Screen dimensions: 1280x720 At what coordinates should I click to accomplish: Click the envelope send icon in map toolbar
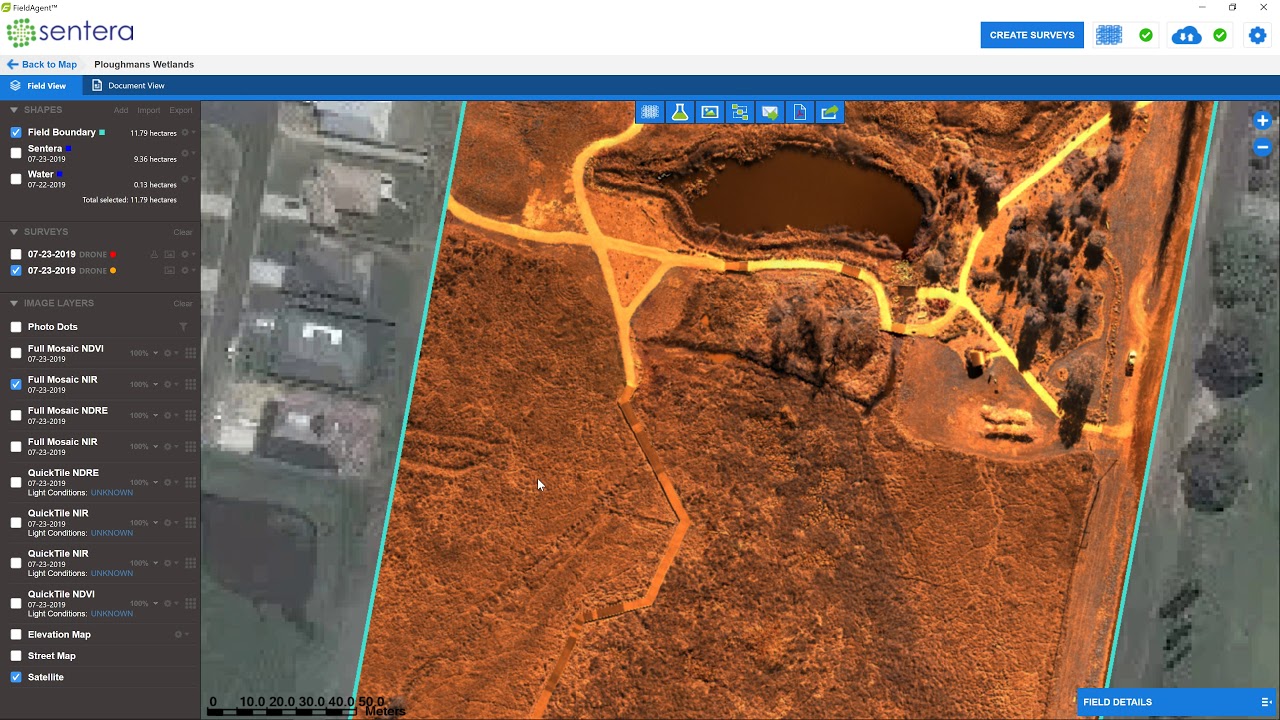point(770,113)
